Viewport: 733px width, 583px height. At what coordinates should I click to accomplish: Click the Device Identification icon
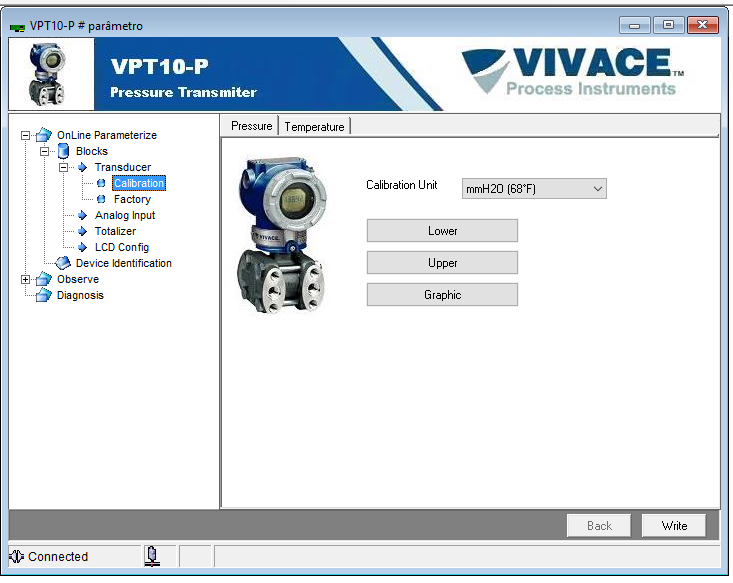point(63,263)
